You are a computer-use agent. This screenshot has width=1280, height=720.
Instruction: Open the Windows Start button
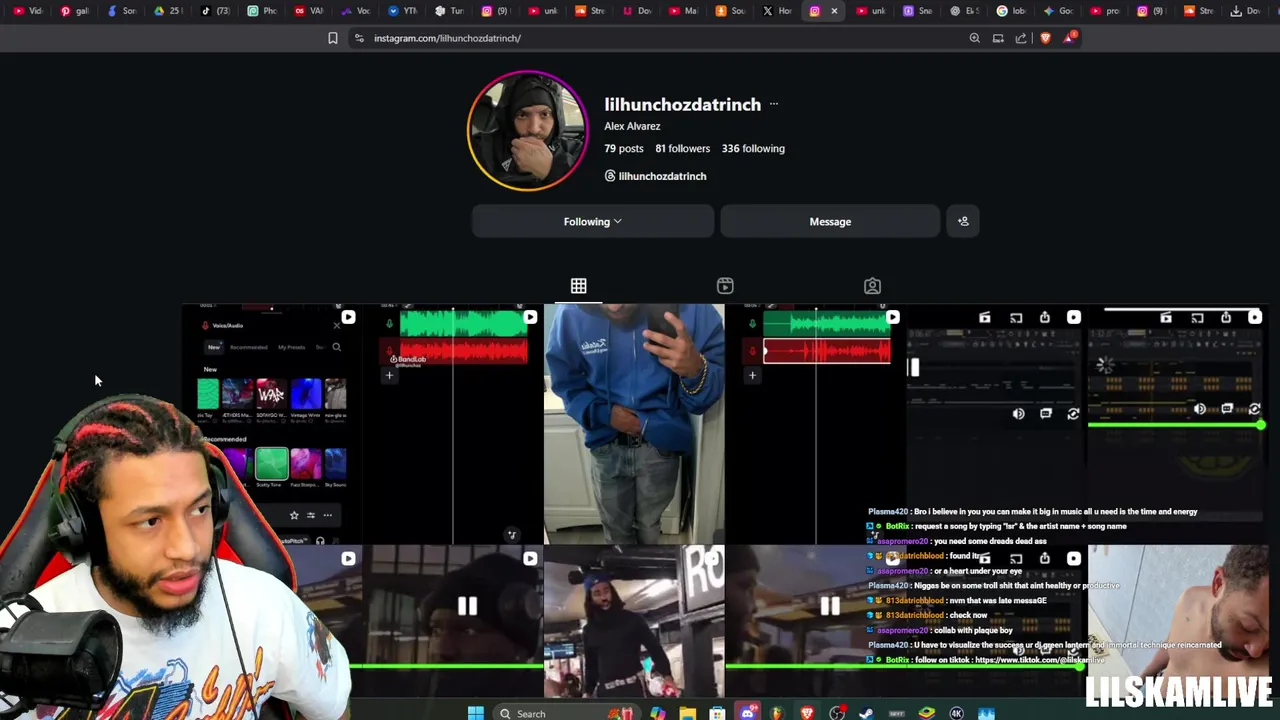[x=476, y=713]
